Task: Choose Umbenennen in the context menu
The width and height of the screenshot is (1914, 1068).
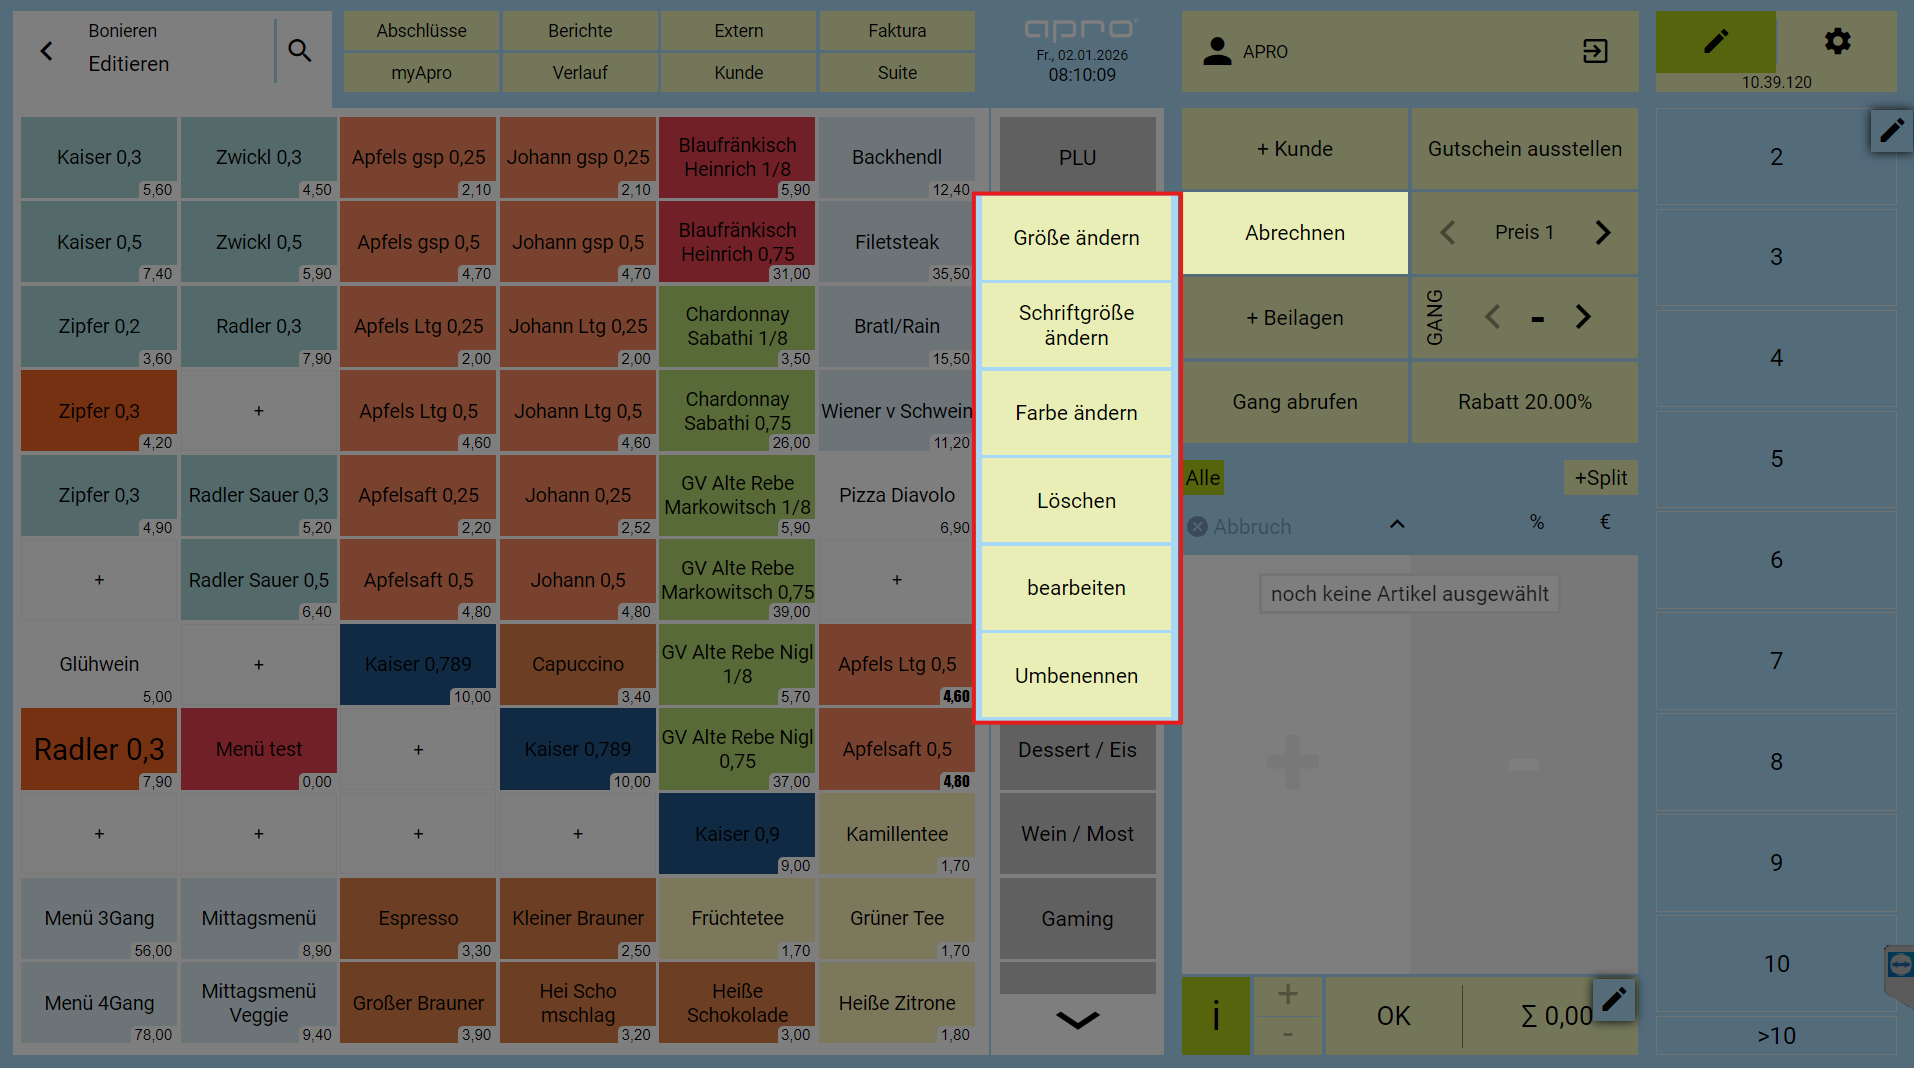Action: [x=1076, y=676]
